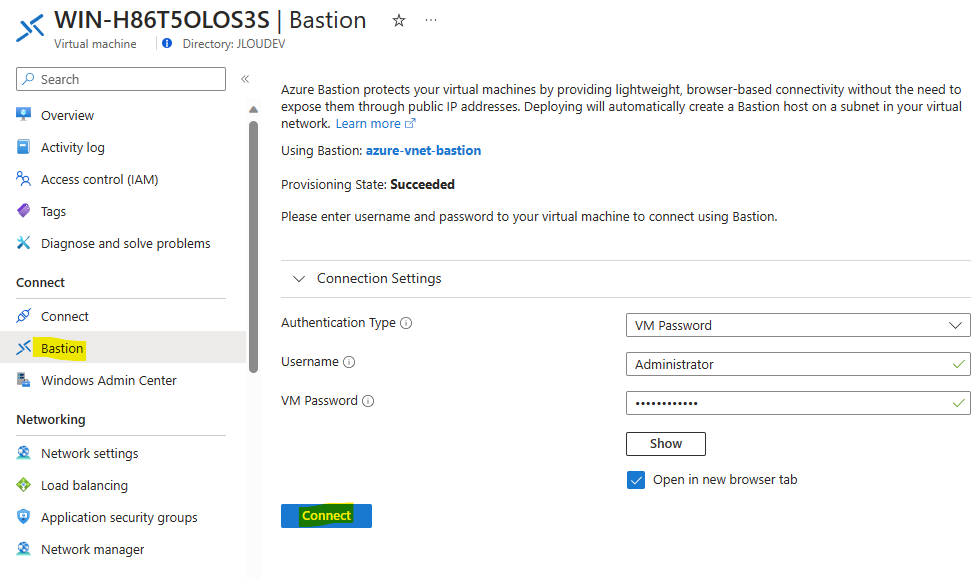
Task: Click the Diagnose wrench icon
Action: point(23,243)
